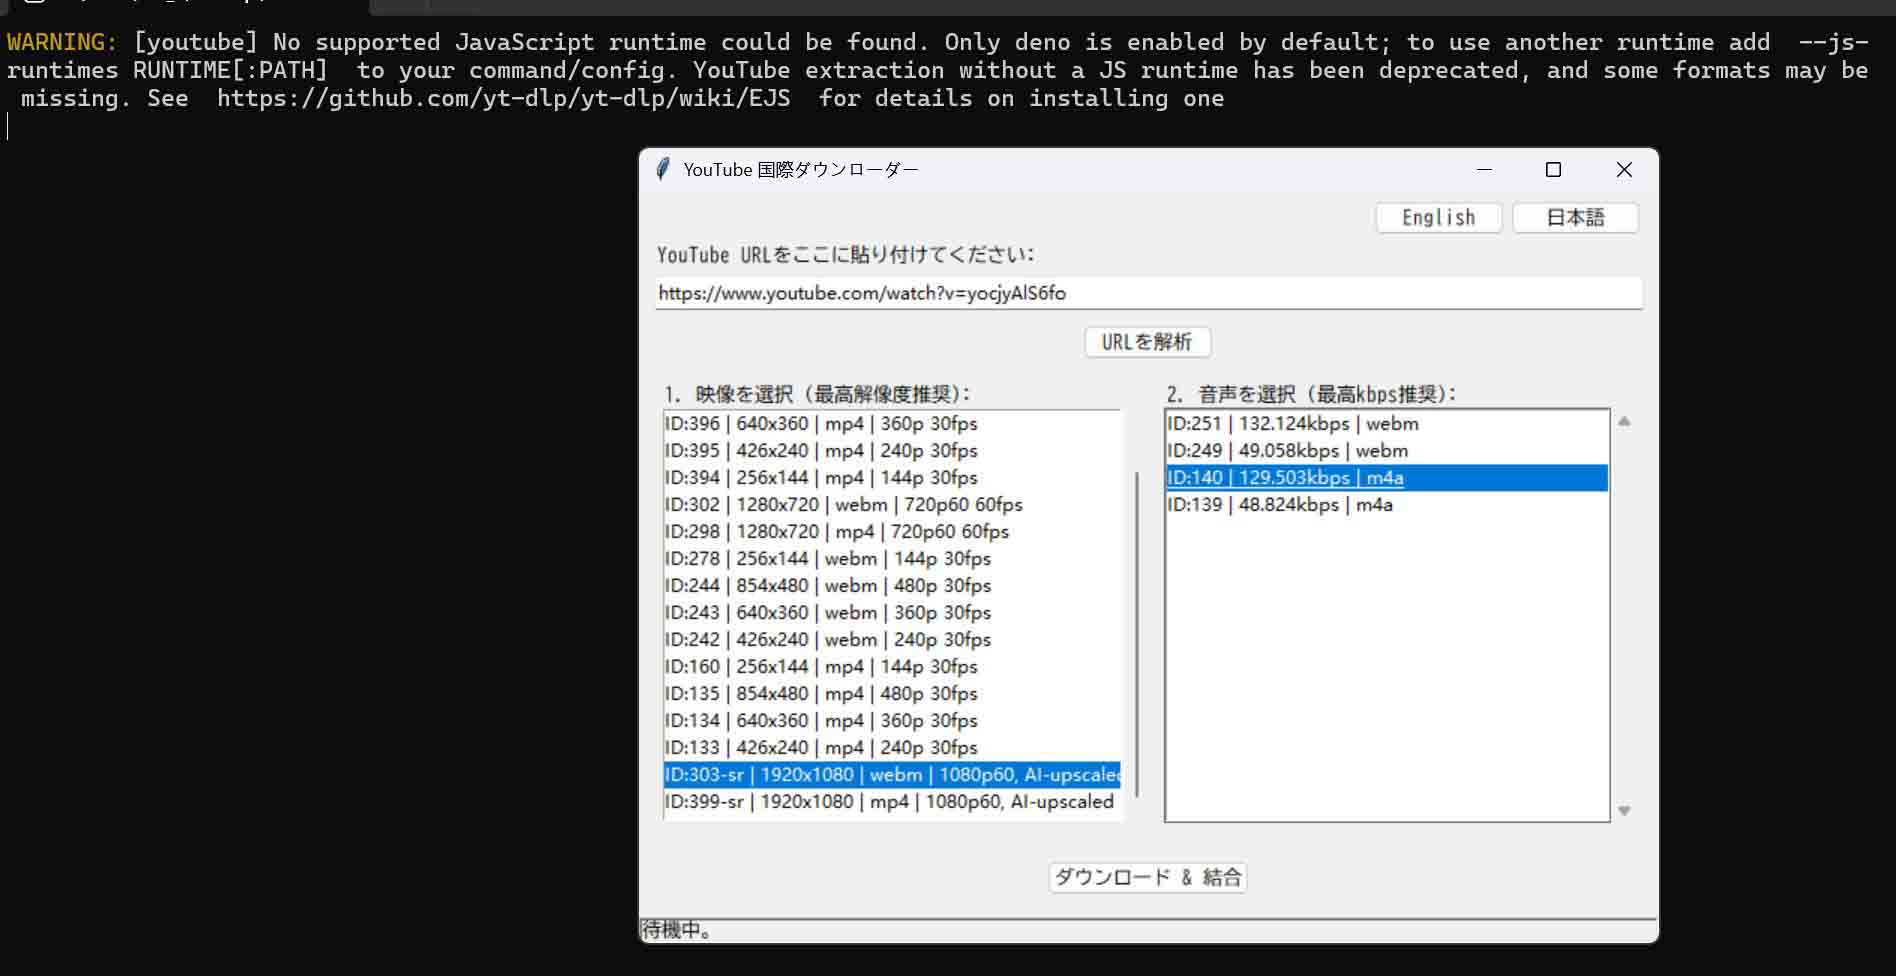Choose audio format ID:139 48.824kbps m4a
Viewport: 1896px width, 976px height.
(1279, 505)
